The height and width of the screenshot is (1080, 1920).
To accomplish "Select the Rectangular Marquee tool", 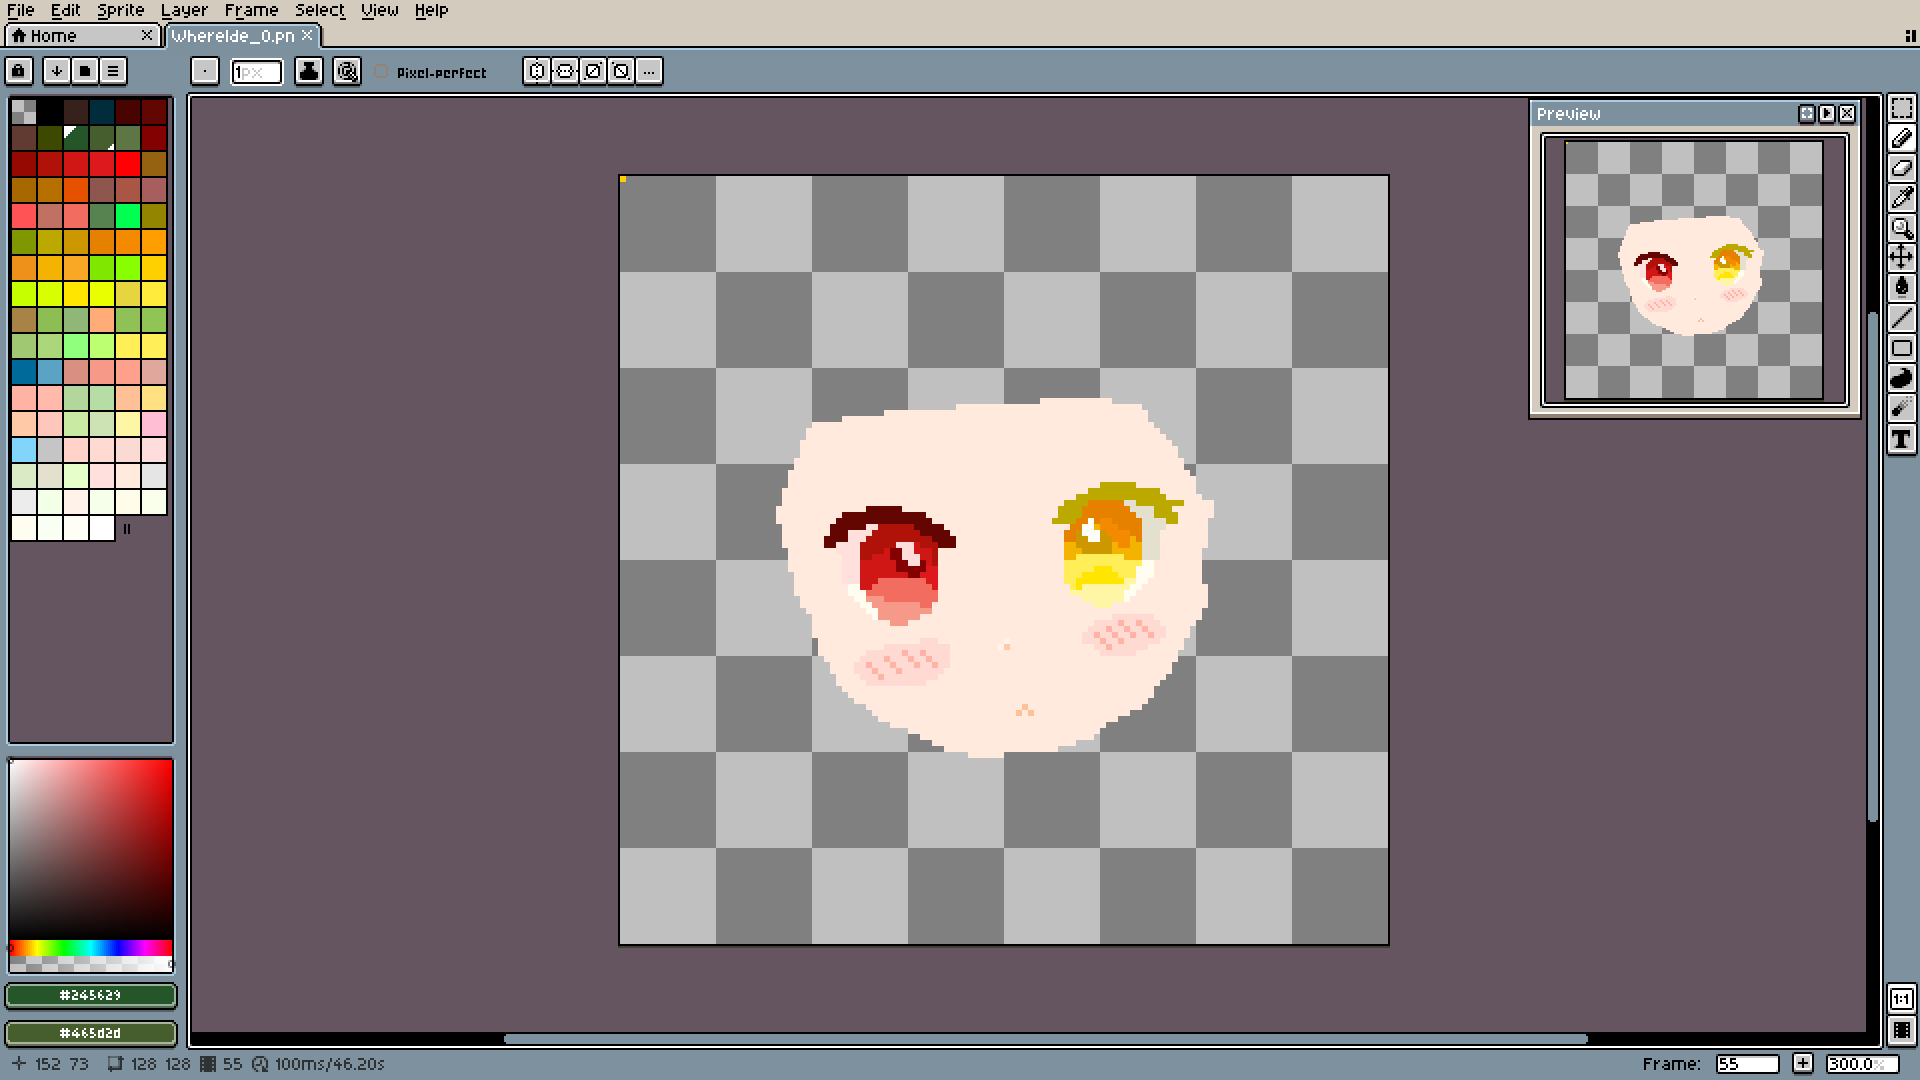I will pyautogui.click(x=1901, y=108).
